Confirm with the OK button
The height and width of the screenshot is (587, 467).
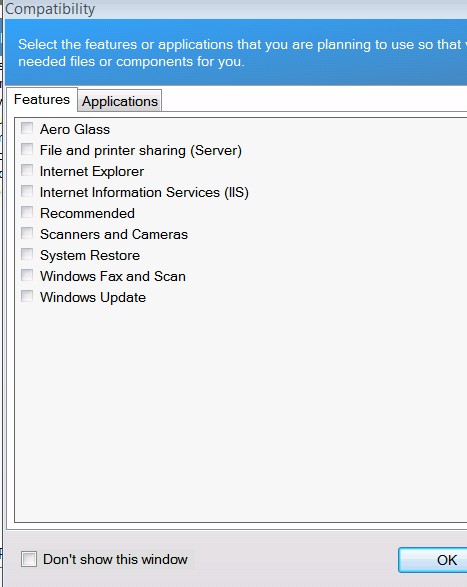click(433, 560)
